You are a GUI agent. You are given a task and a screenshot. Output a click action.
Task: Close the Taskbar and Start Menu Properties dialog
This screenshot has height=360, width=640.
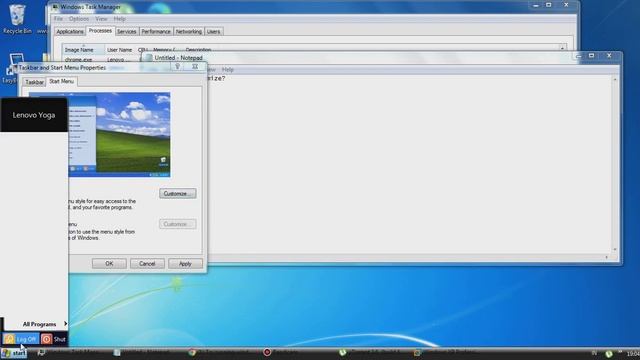(x=195, y=66)
